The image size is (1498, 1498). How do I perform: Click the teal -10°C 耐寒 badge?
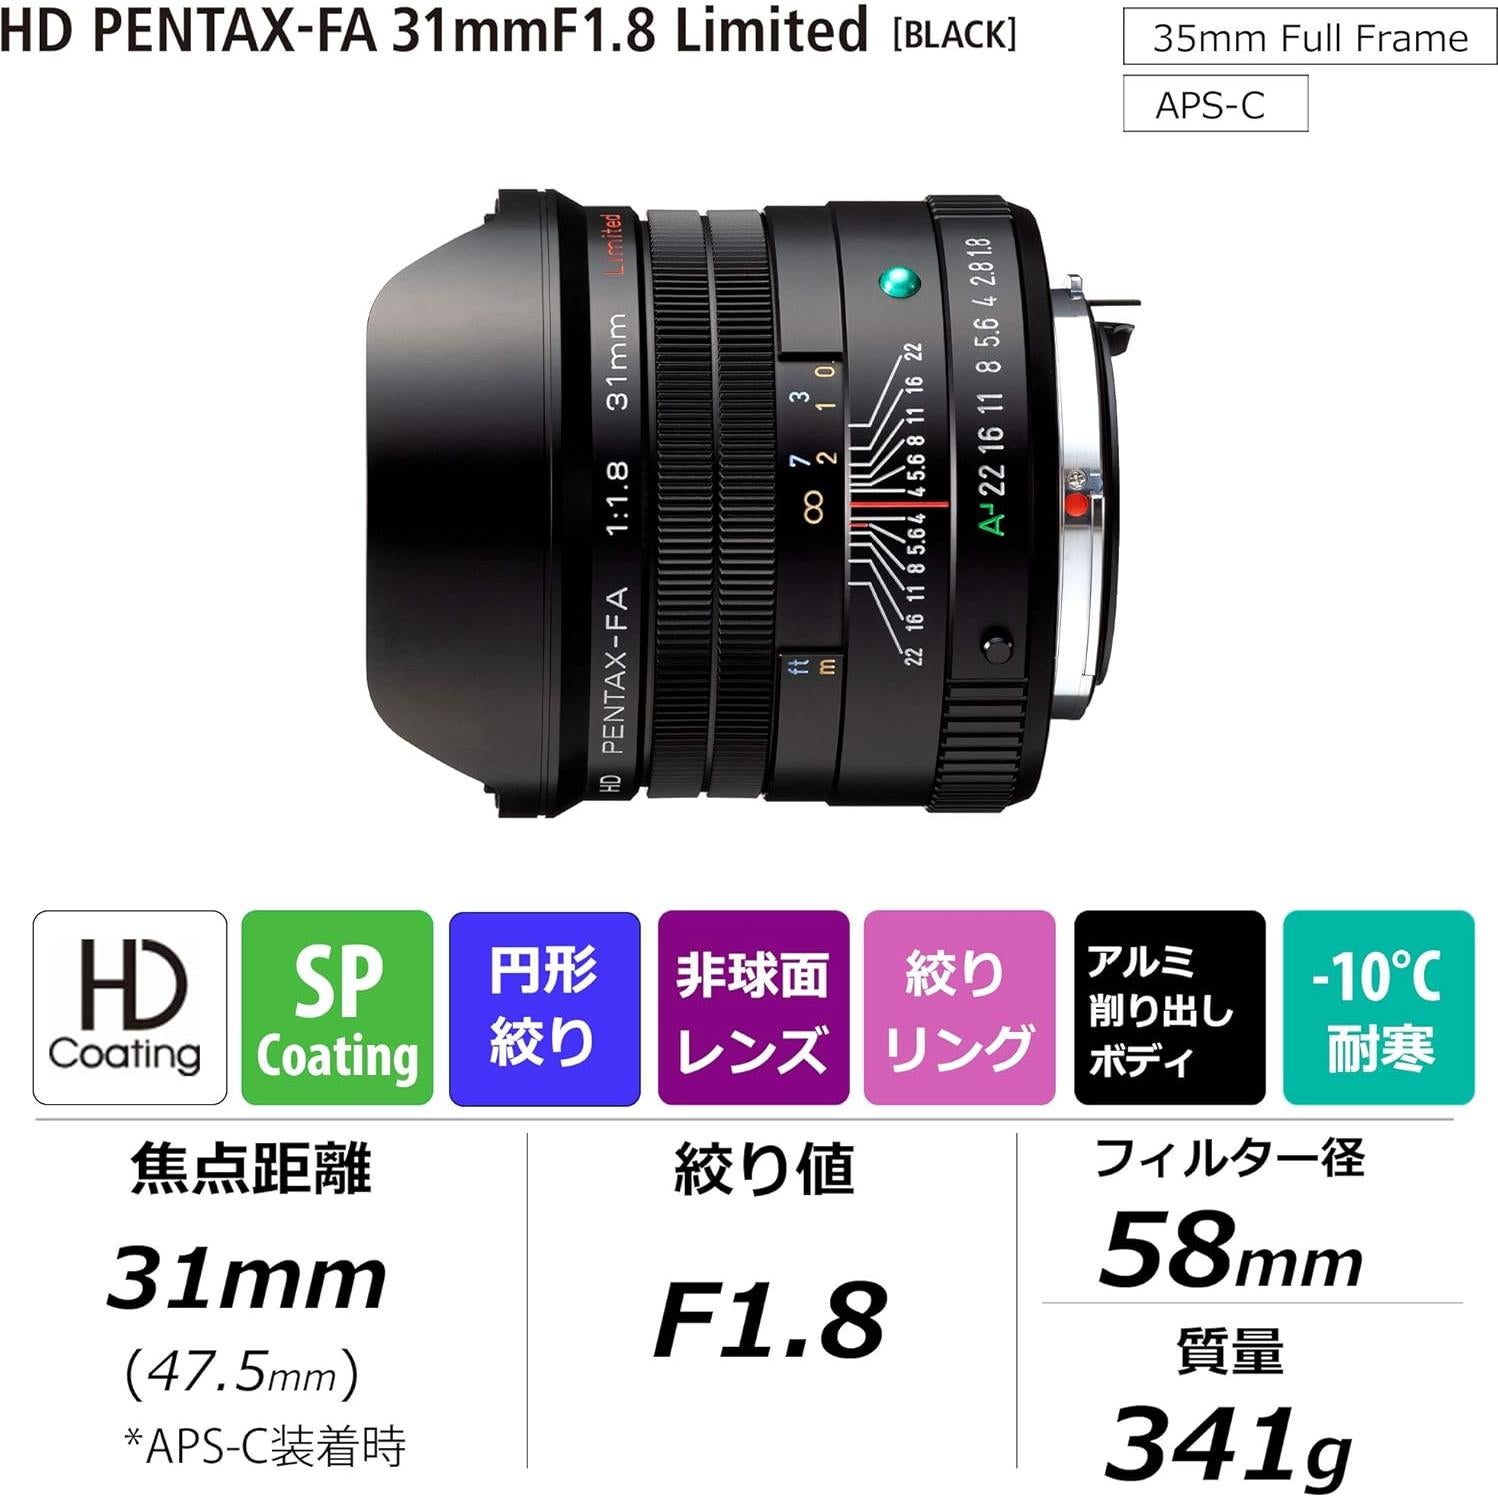[x=1379, y=1007]
